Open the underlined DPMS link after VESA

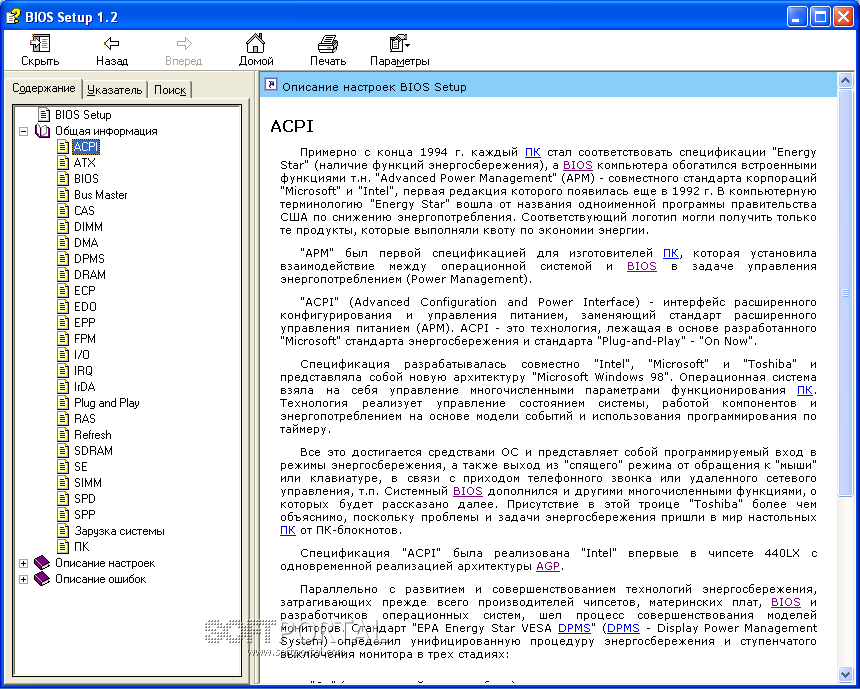click(574, 628)
